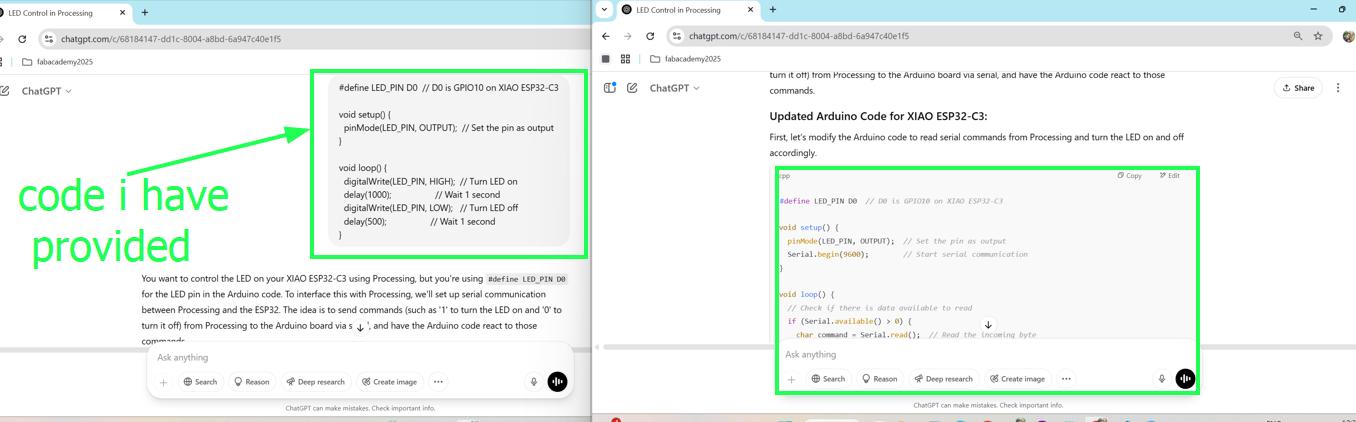Click the right window address bar URL
This screenshot has height=422, width=1356.
pyautogui.click(x=799, y=36)
